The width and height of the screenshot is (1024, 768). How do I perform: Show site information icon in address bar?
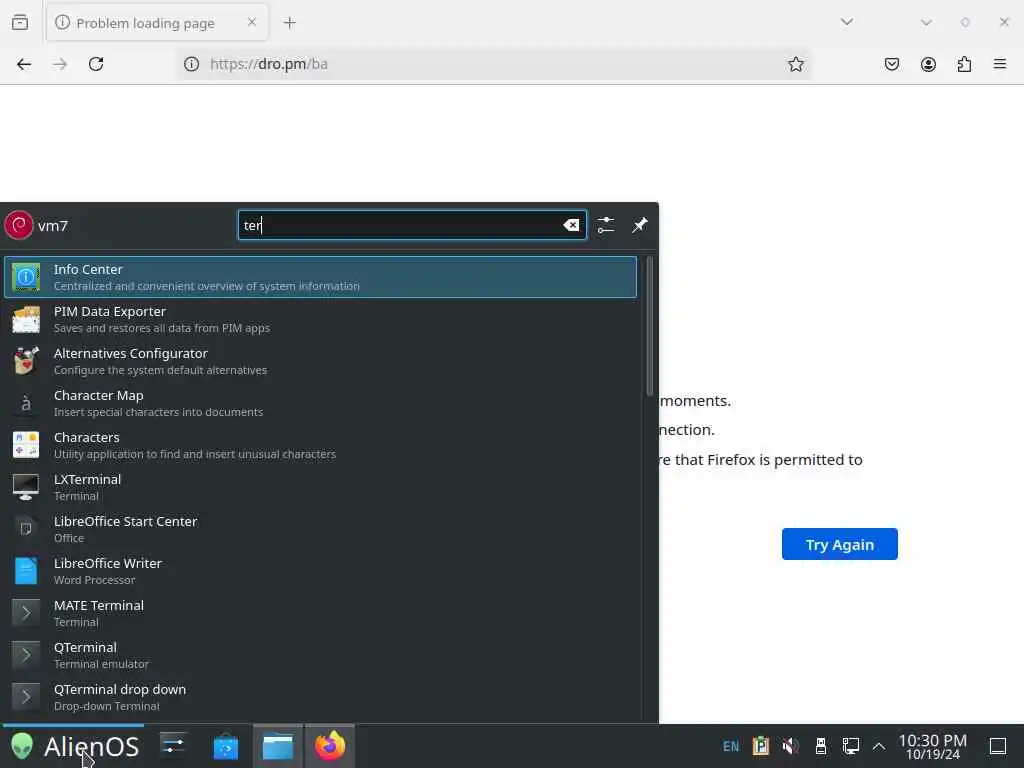pos(191,64)
